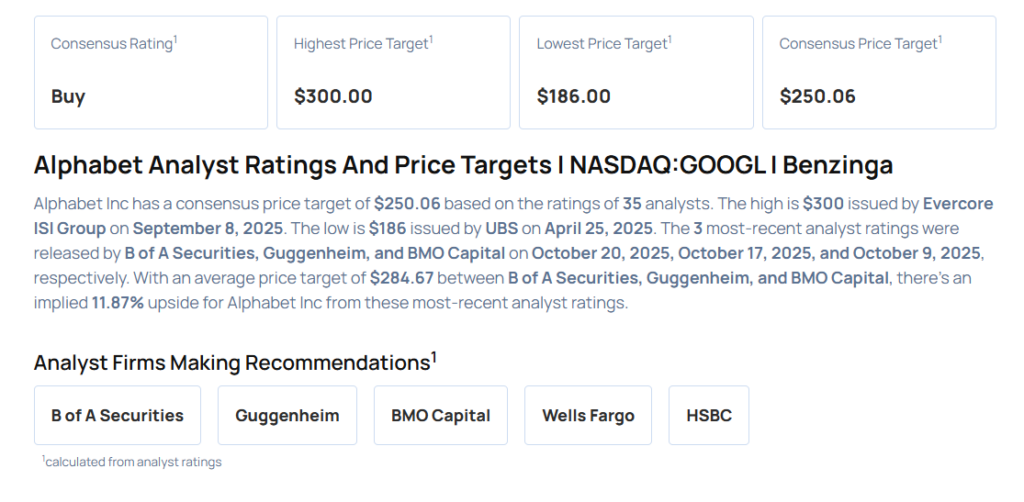The height and width of the screenshot is (502, 1024).
Task: Click the $300.00 highest target value
Action: pyautogui.click(x=333, y=97)
